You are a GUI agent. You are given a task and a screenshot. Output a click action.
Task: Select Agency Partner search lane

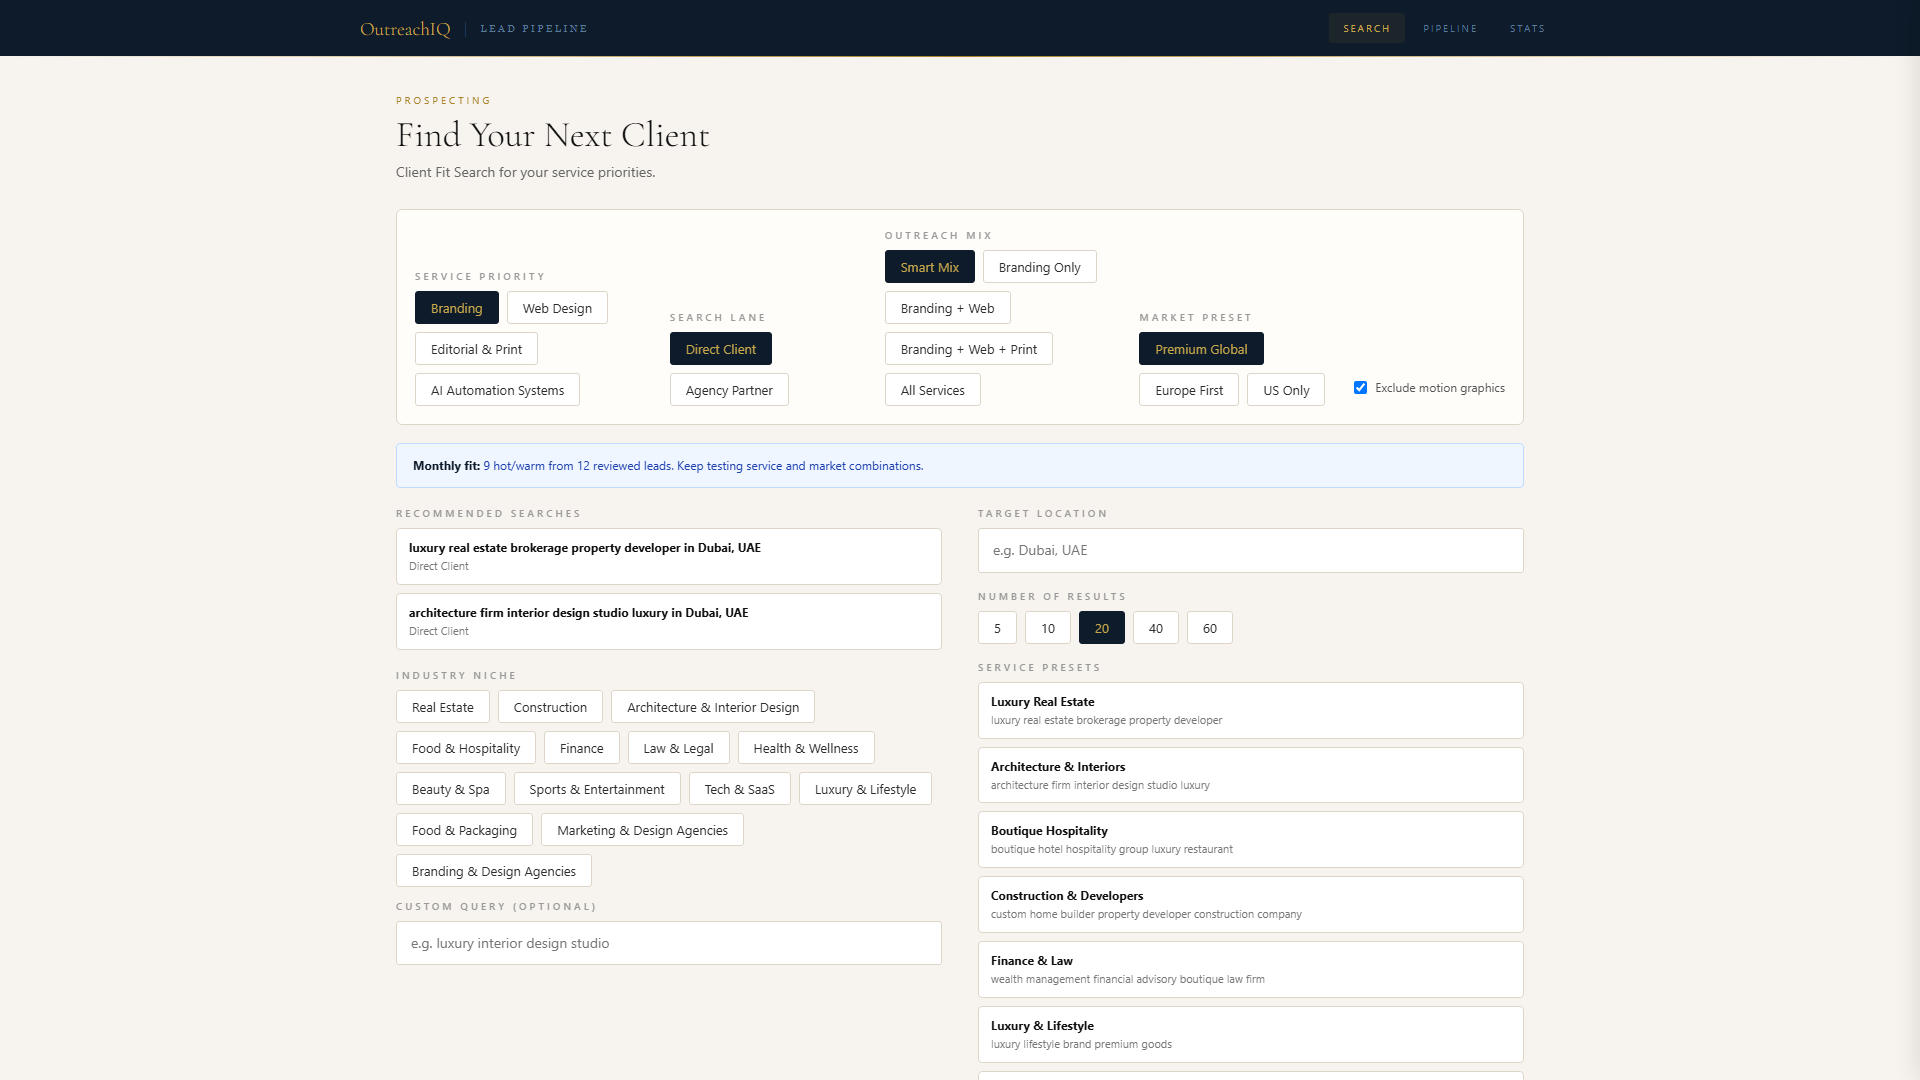(729, 390)
